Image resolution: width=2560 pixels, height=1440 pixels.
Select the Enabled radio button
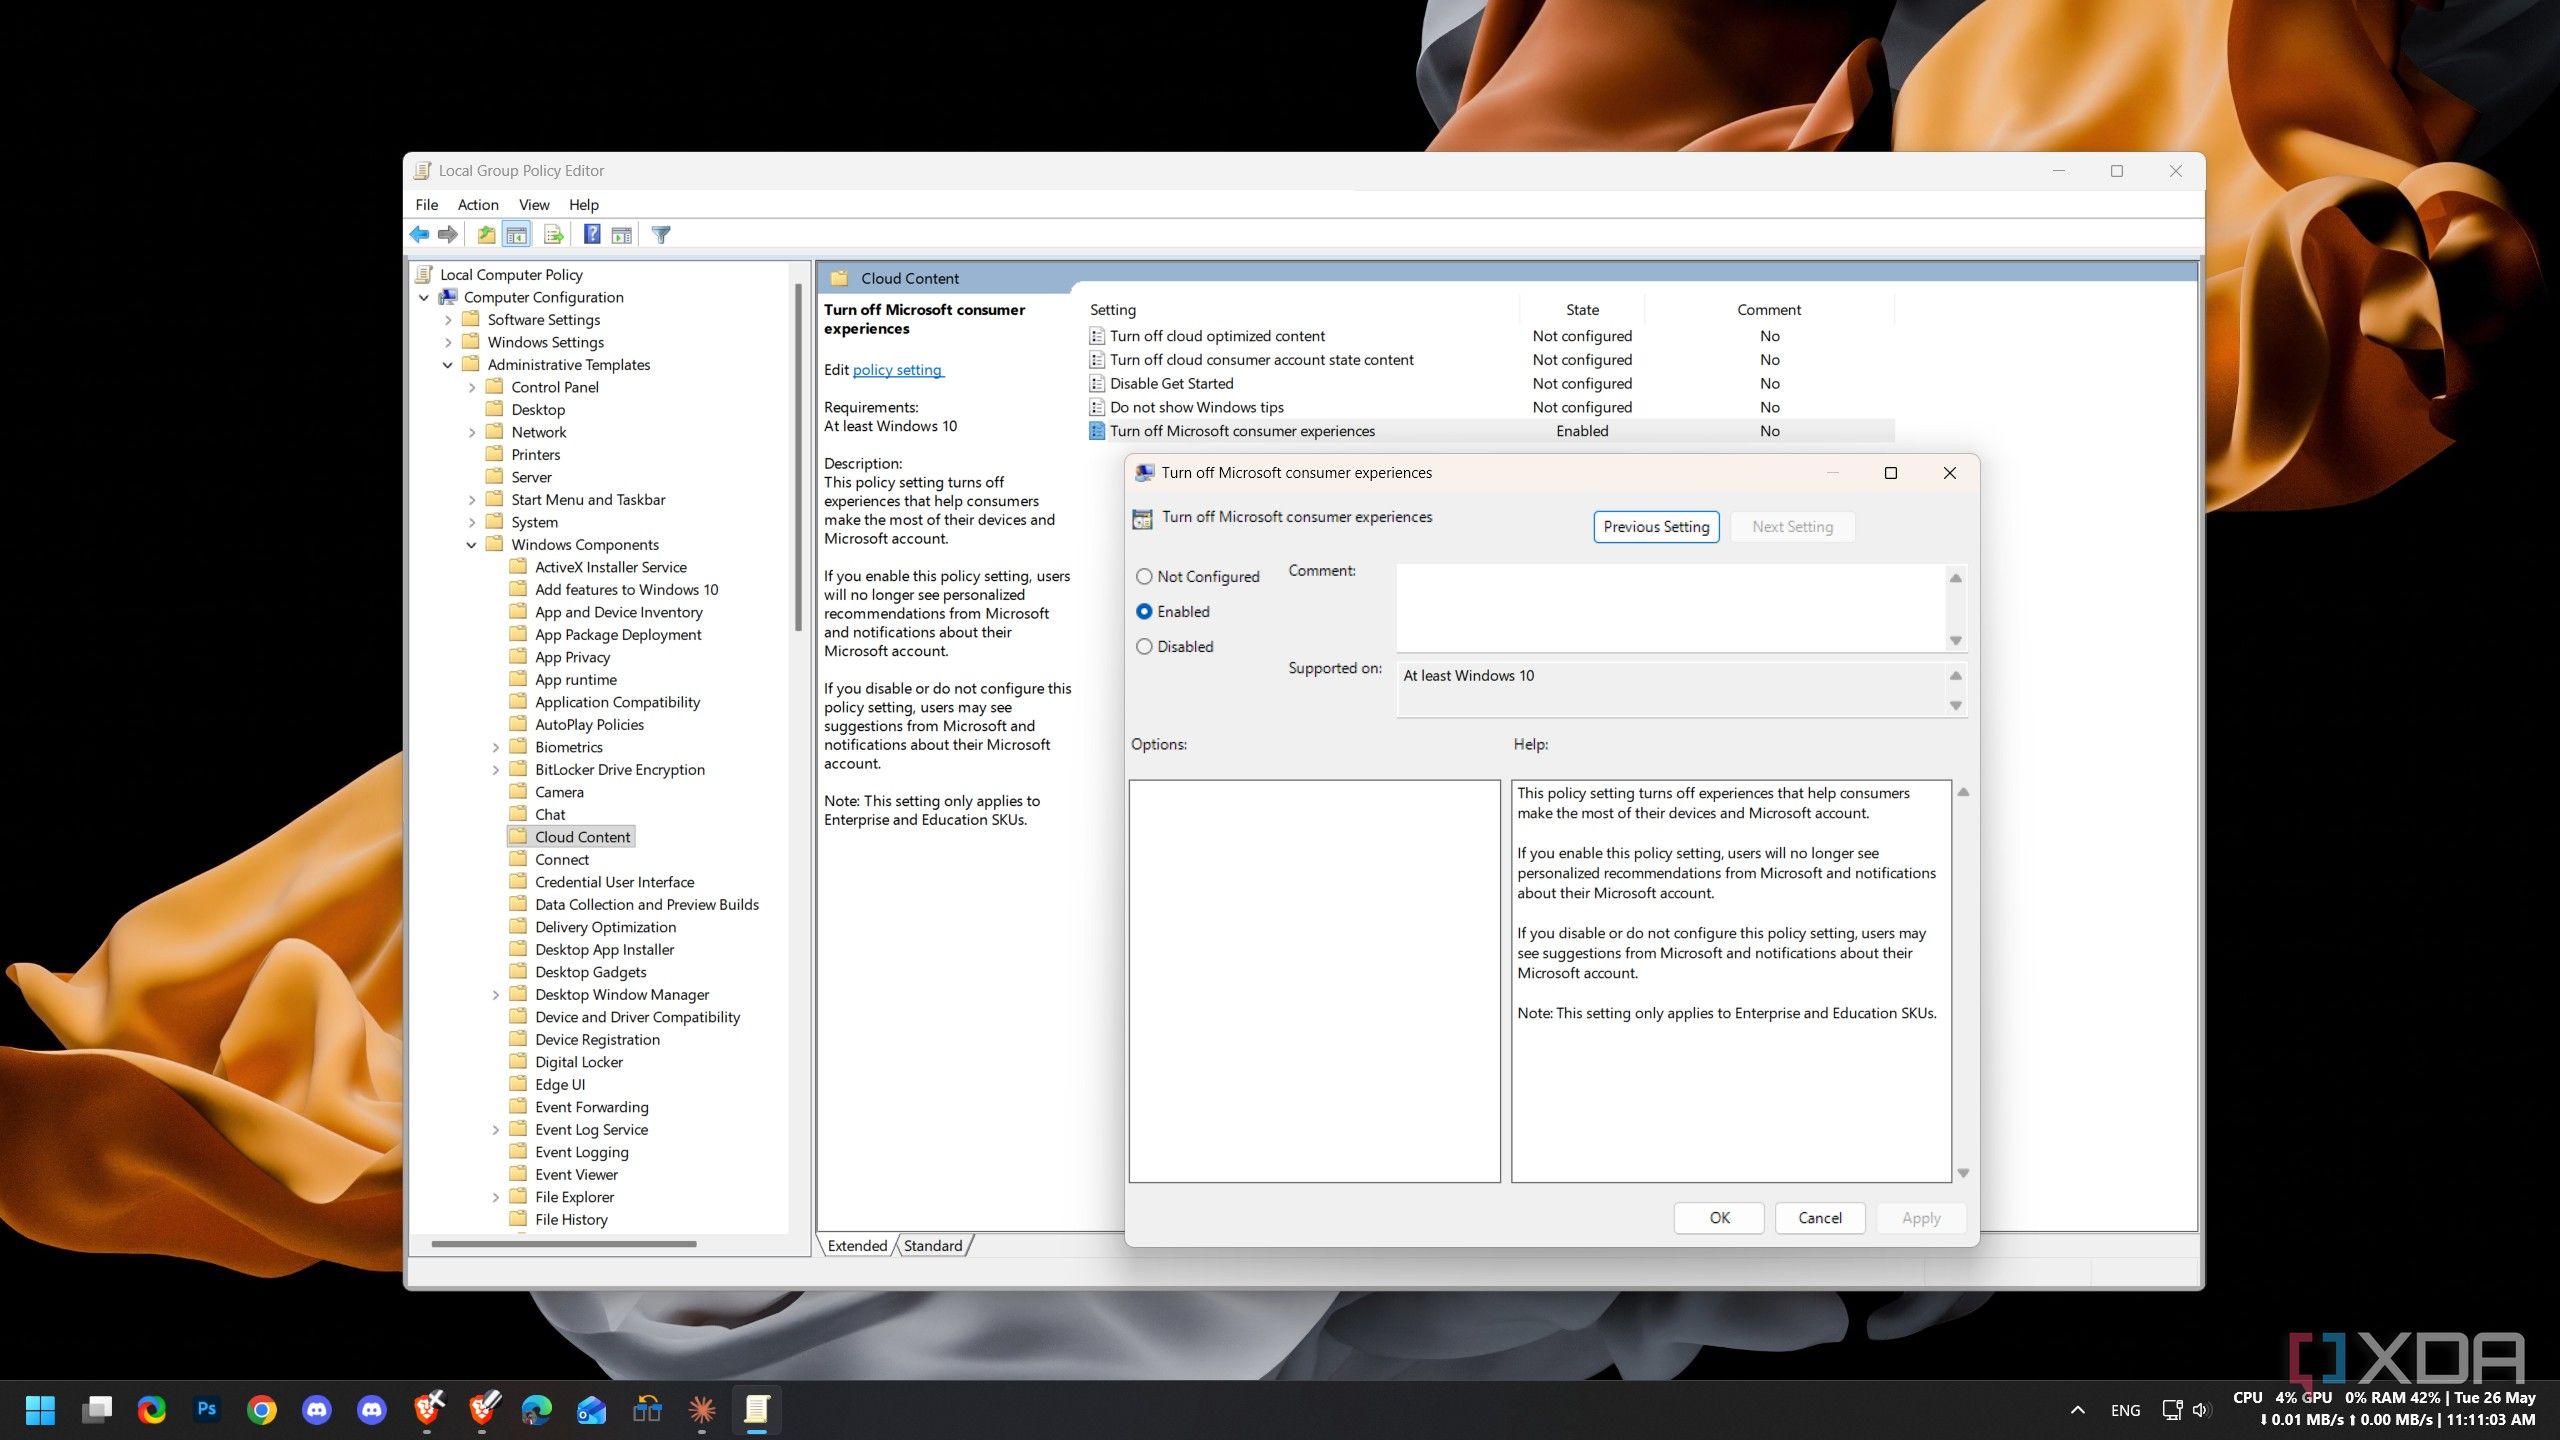[1144, 611]
